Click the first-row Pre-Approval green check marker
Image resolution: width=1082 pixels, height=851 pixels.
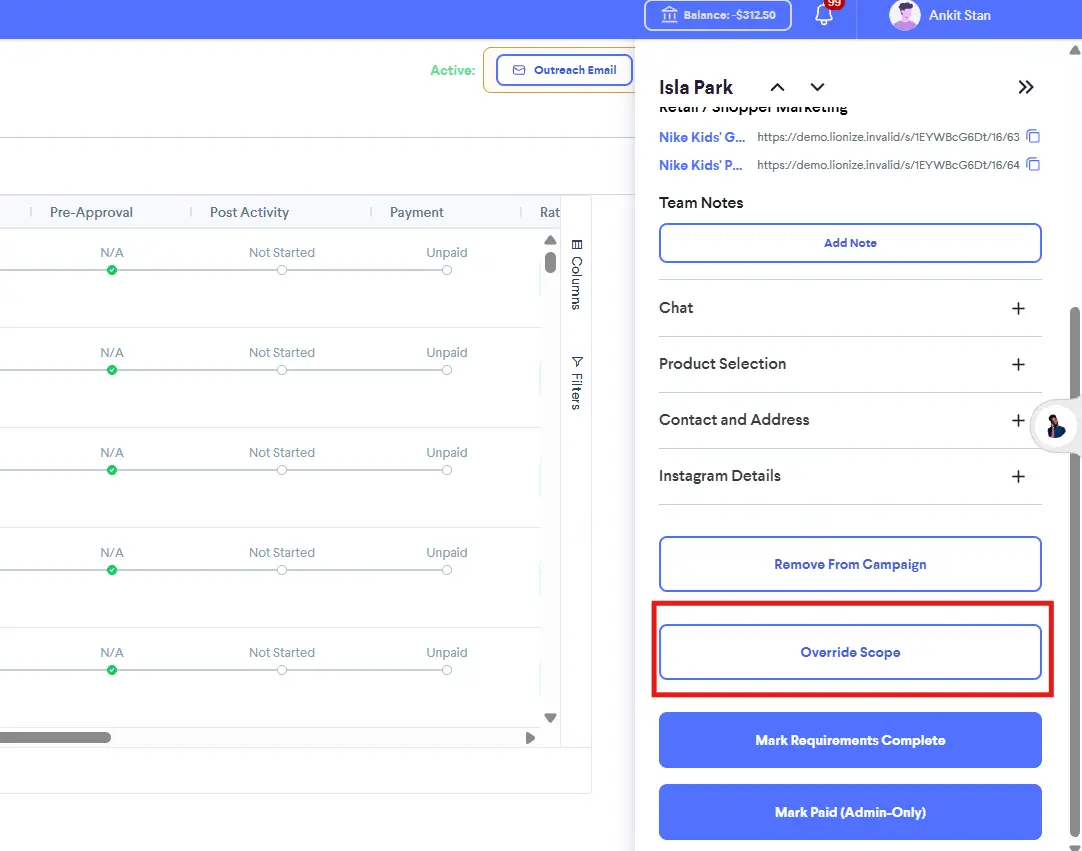(x=112, y=270)
